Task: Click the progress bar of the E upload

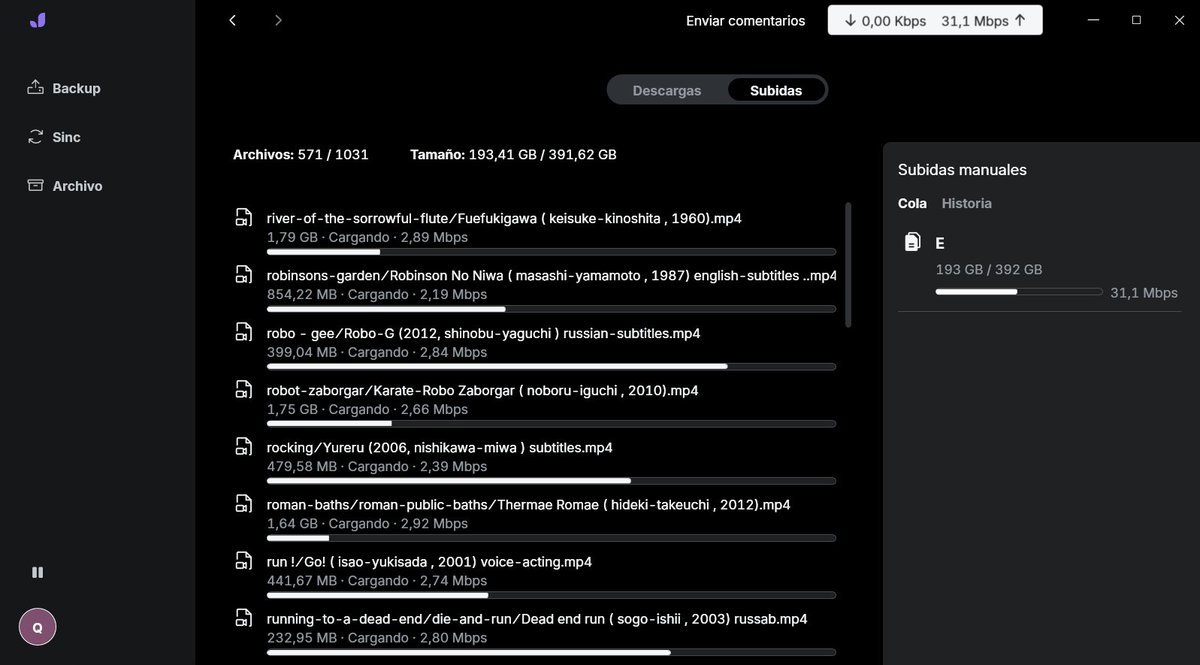Action: click(x=1018, y=292)
